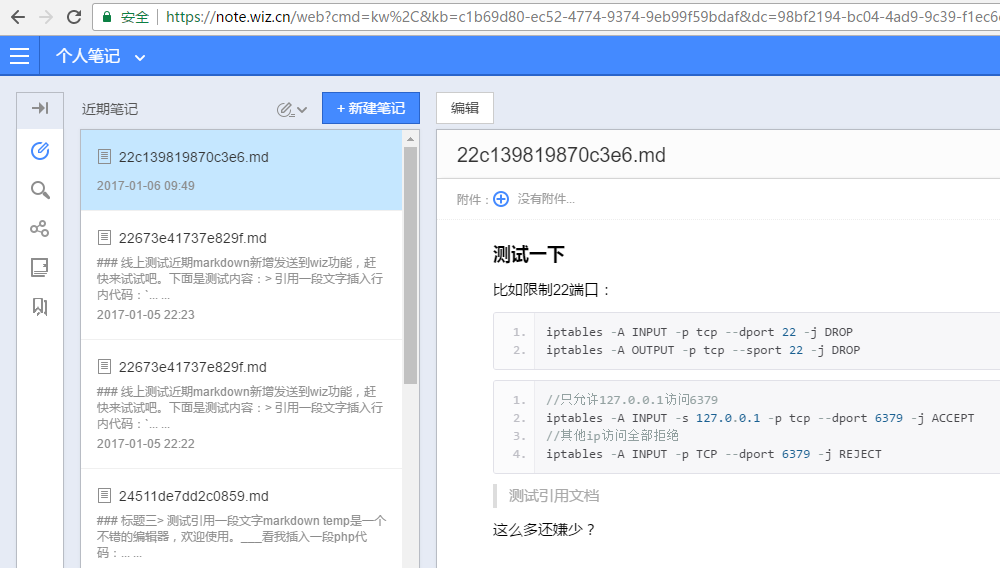This screenshot has width=1000, height=568.
Task: Click the 没有附件 text
Action: click(x=546, y=199)
